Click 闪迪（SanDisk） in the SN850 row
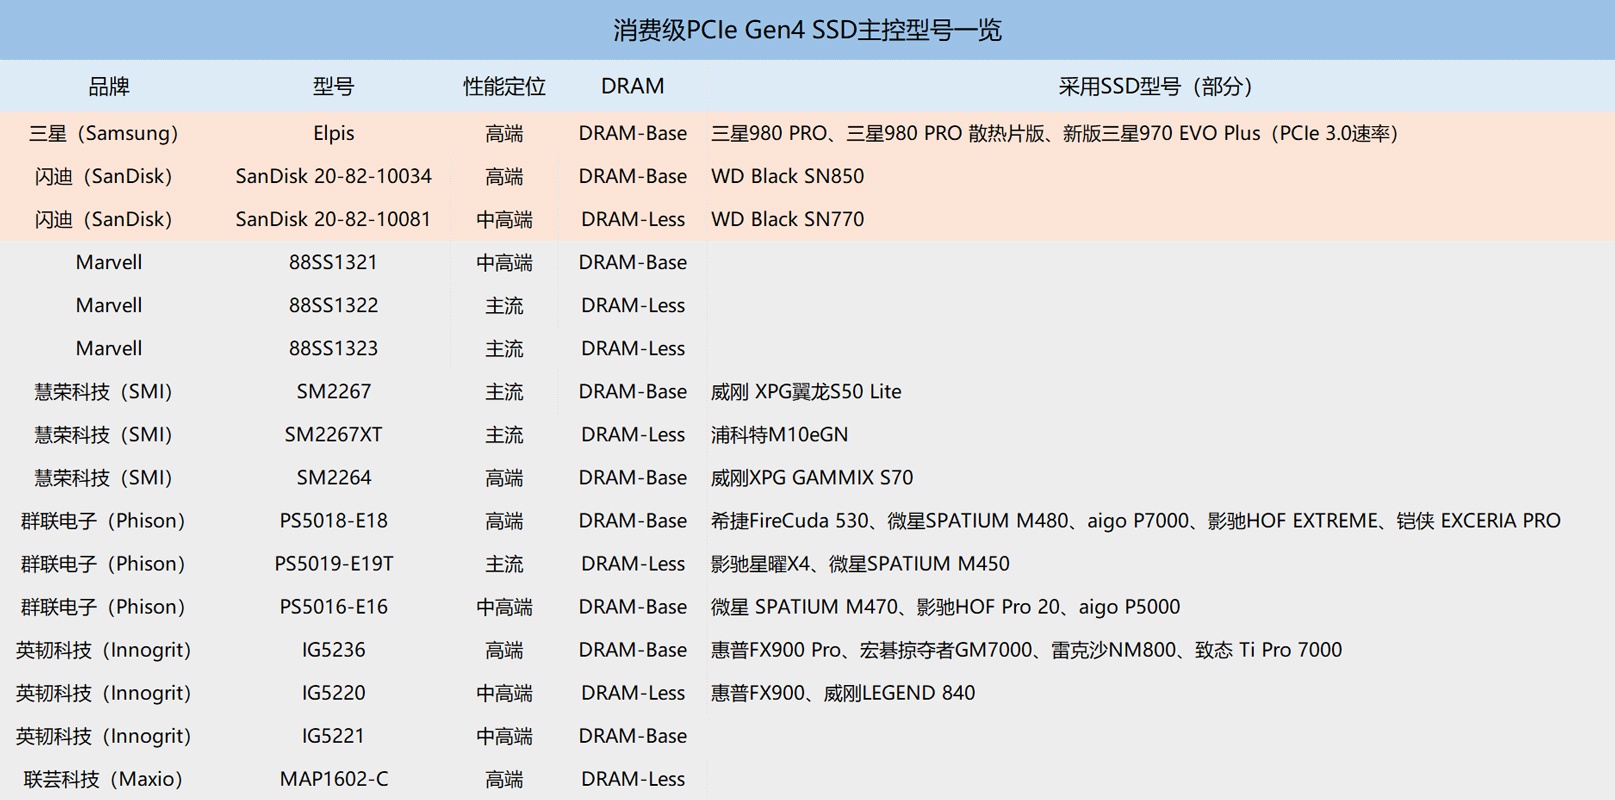This screenshot has height=800, width=1615. tap(104, 176)
